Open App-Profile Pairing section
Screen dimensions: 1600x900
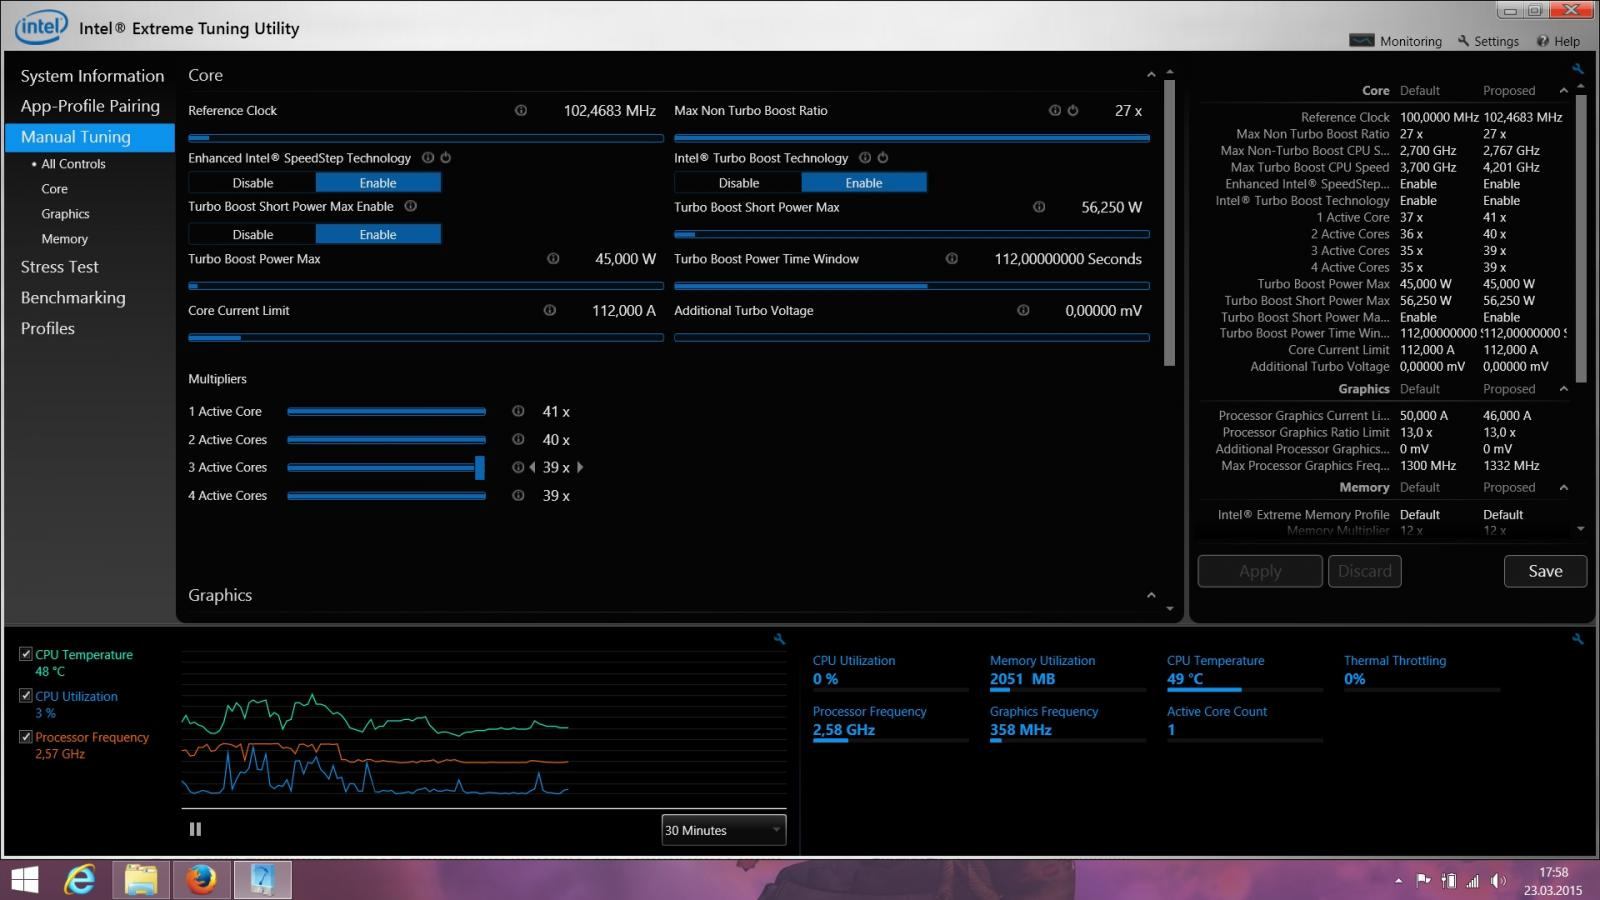(x=90, y=106)
